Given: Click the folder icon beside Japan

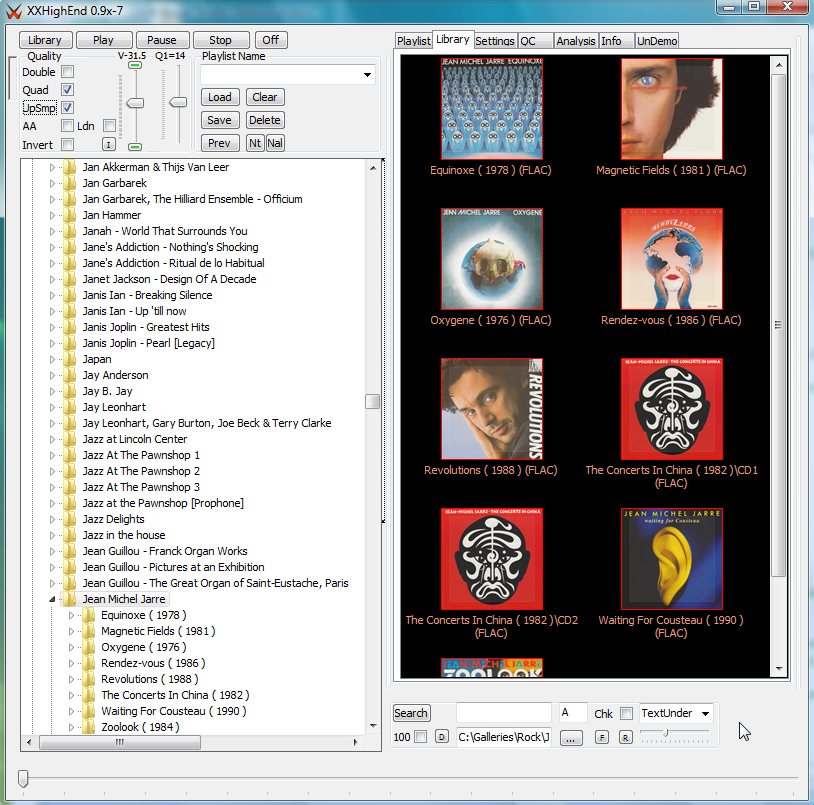Looking at the screenshot, I should 70,359.
